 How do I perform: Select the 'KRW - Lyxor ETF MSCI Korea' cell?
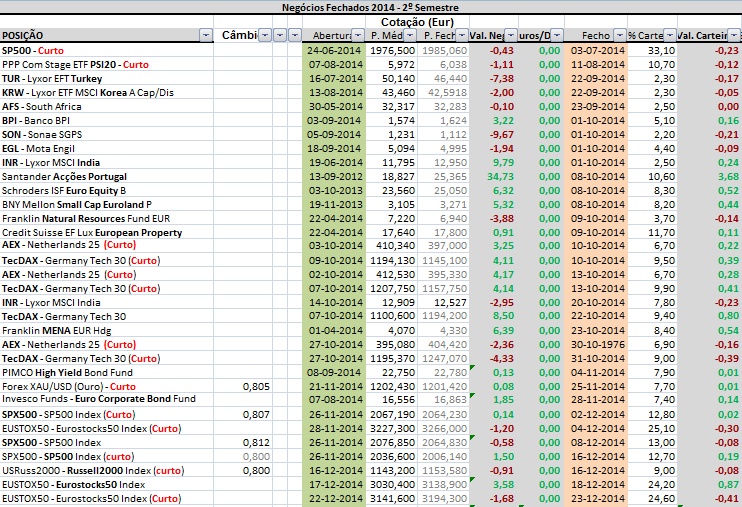[x=107, y=92]
